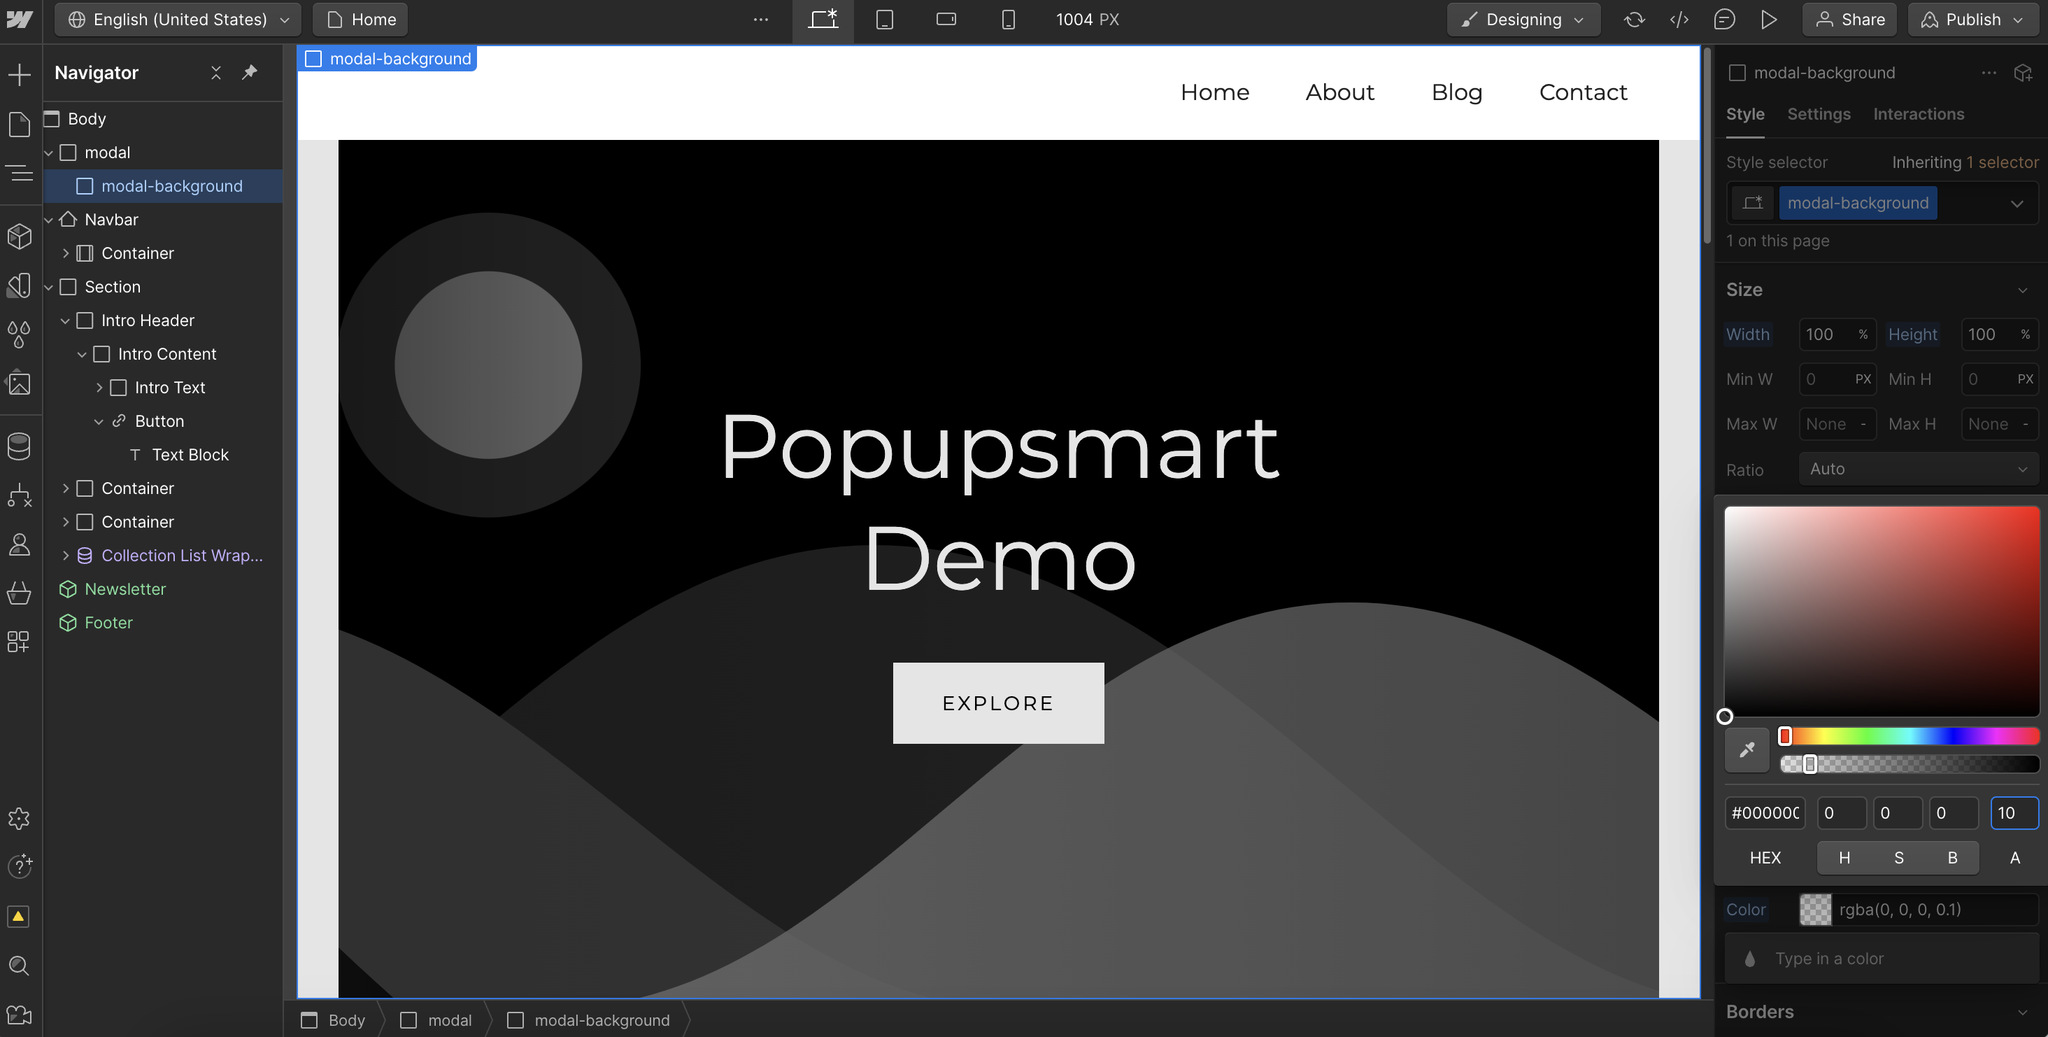Click the rgba color swatch
Screen dimensions: 2048x1037
1815,910
